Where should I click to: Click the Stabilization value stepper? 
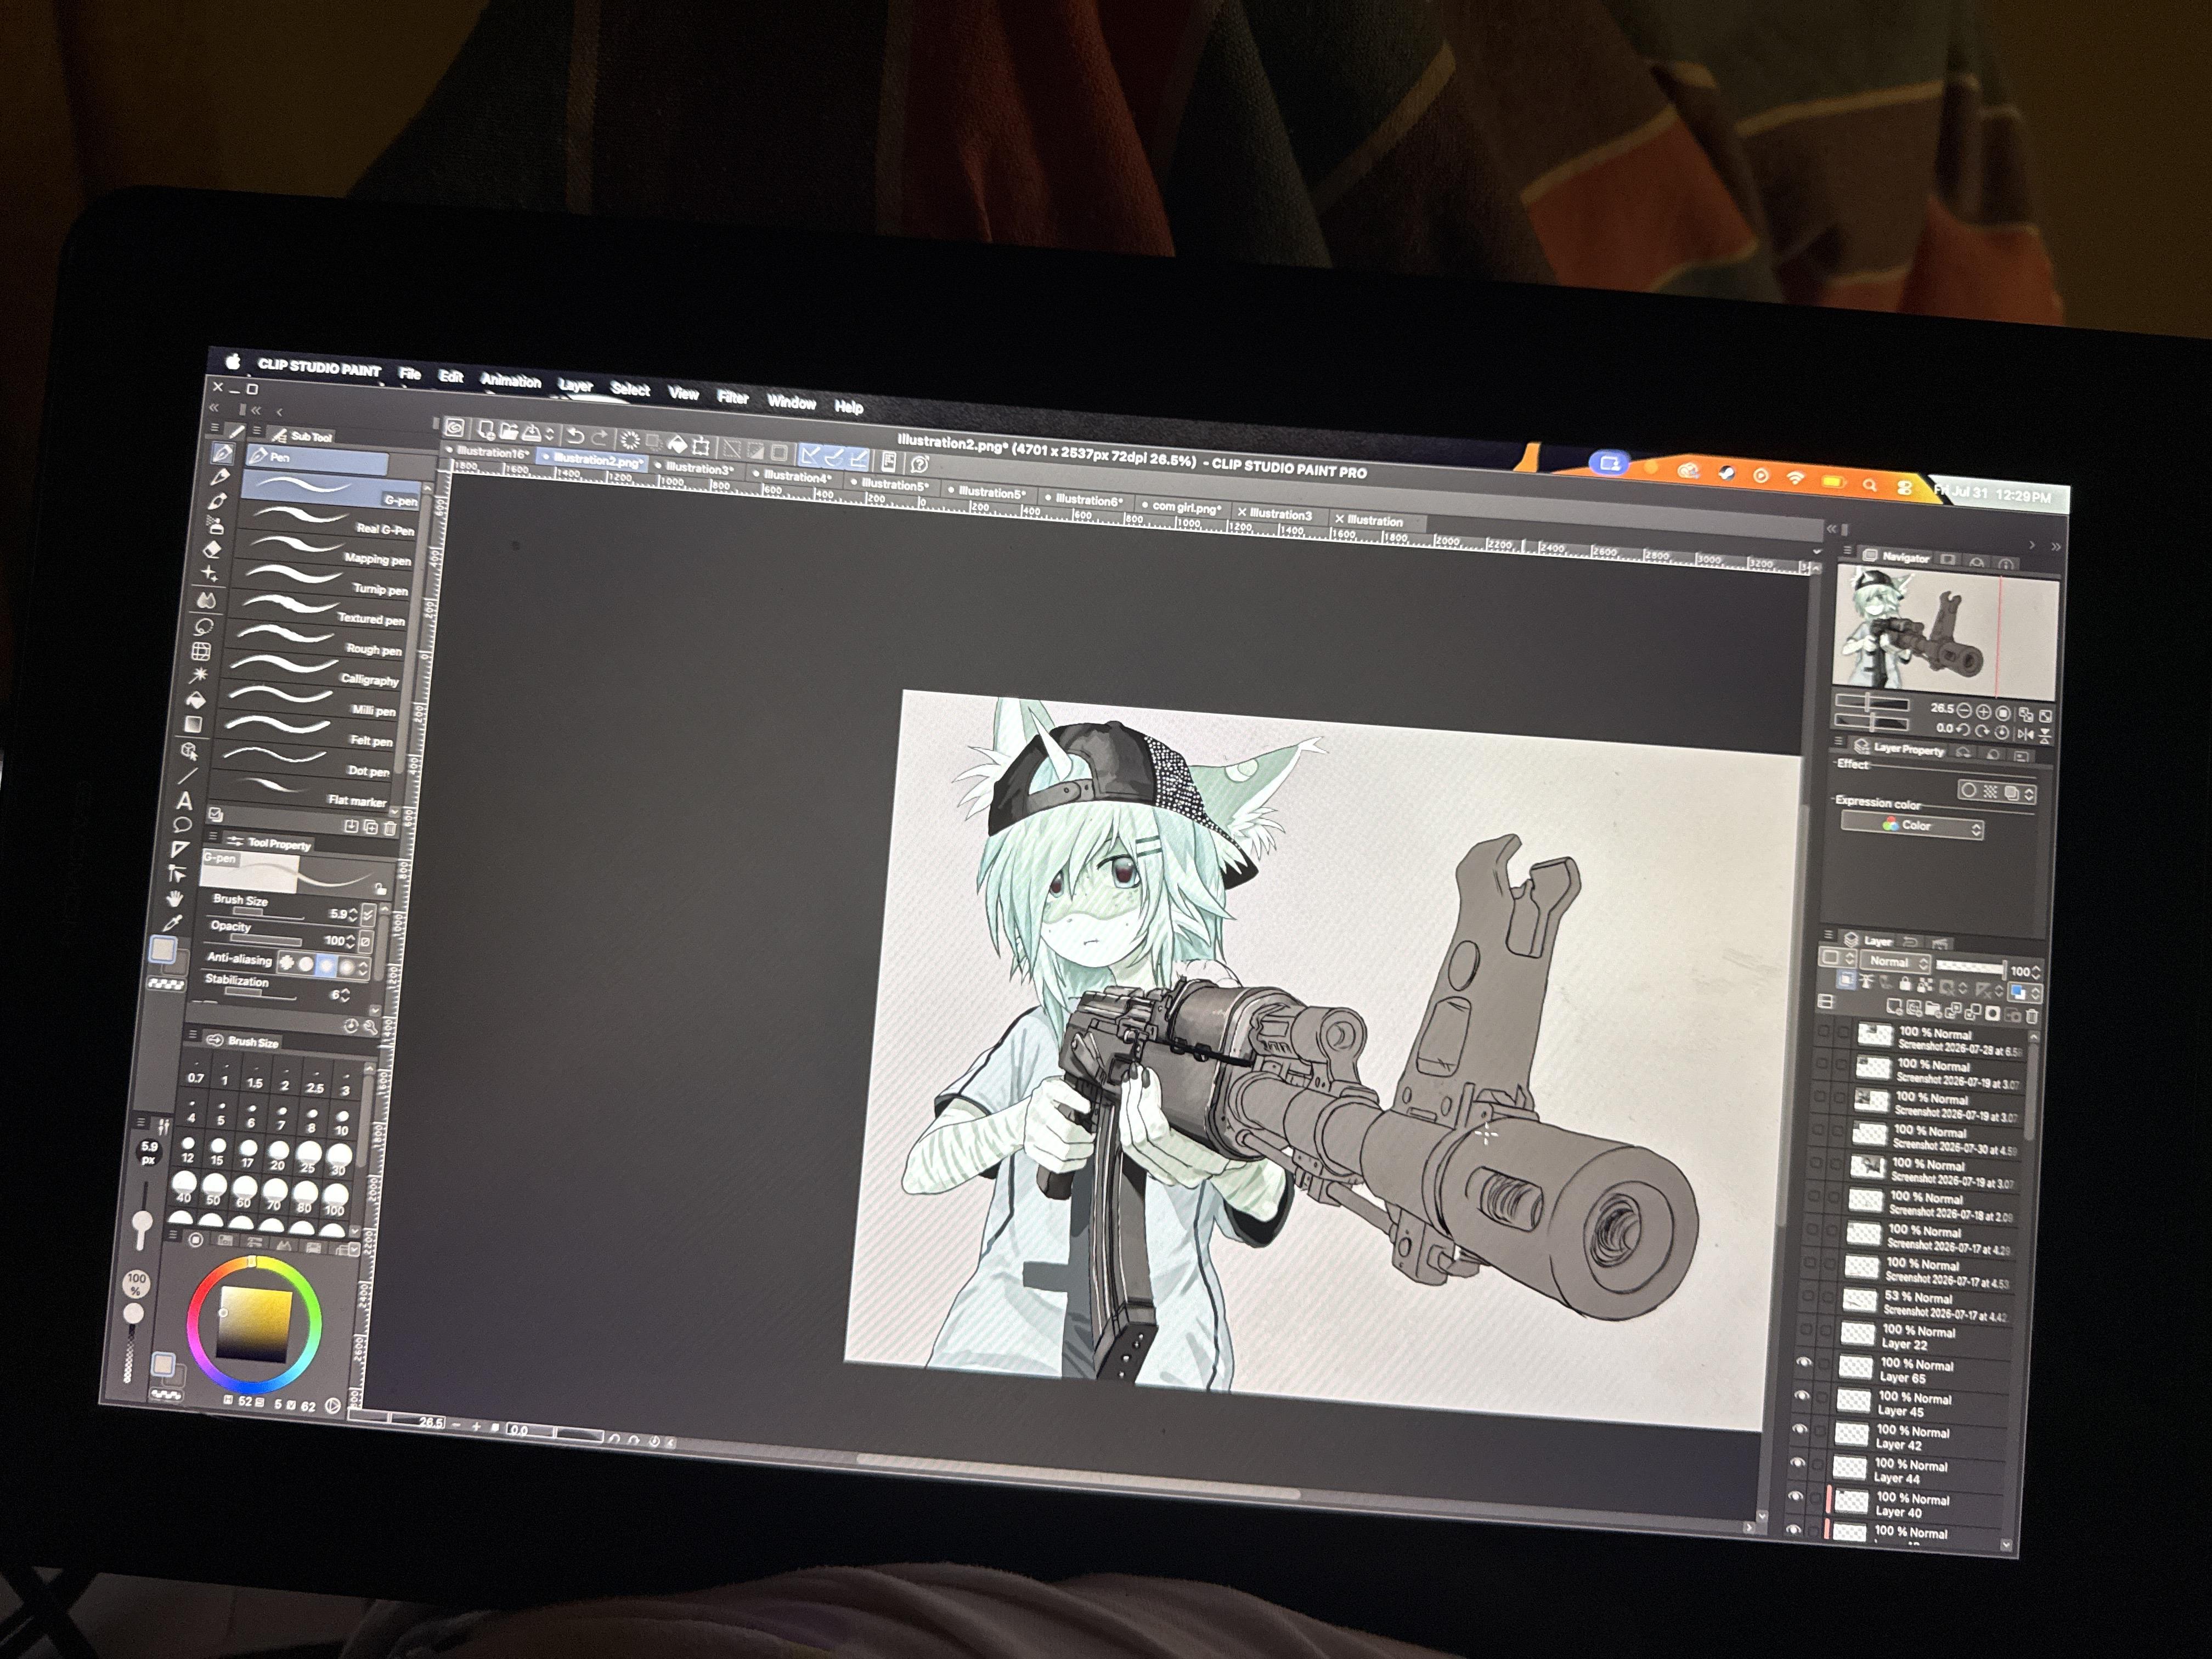346,996
